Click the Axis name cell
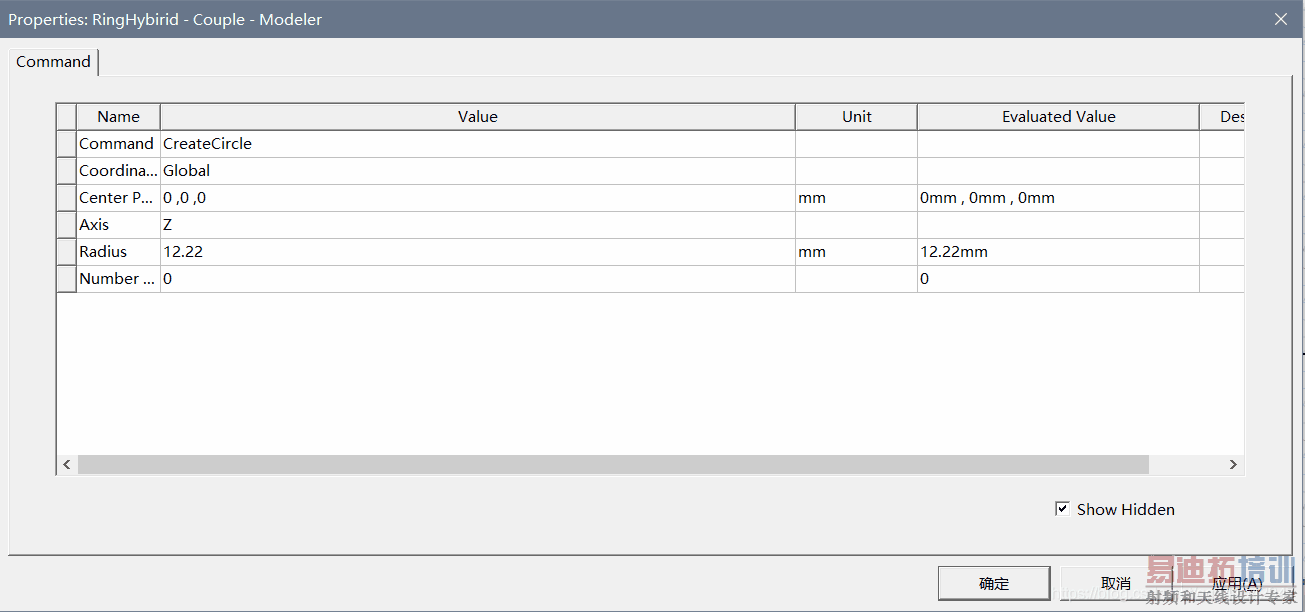 tap(118, 225)
